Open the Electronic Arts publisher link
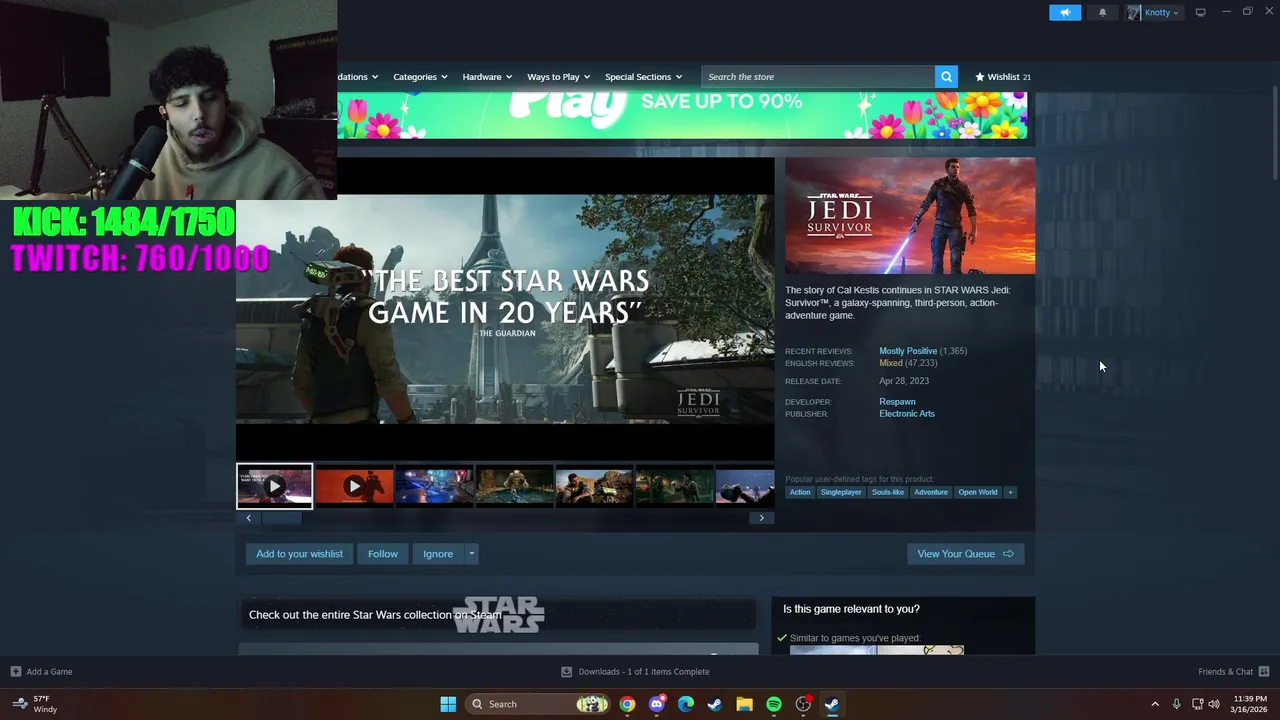This screenshot has height=720, width=1280. click(x=907, y=414)
